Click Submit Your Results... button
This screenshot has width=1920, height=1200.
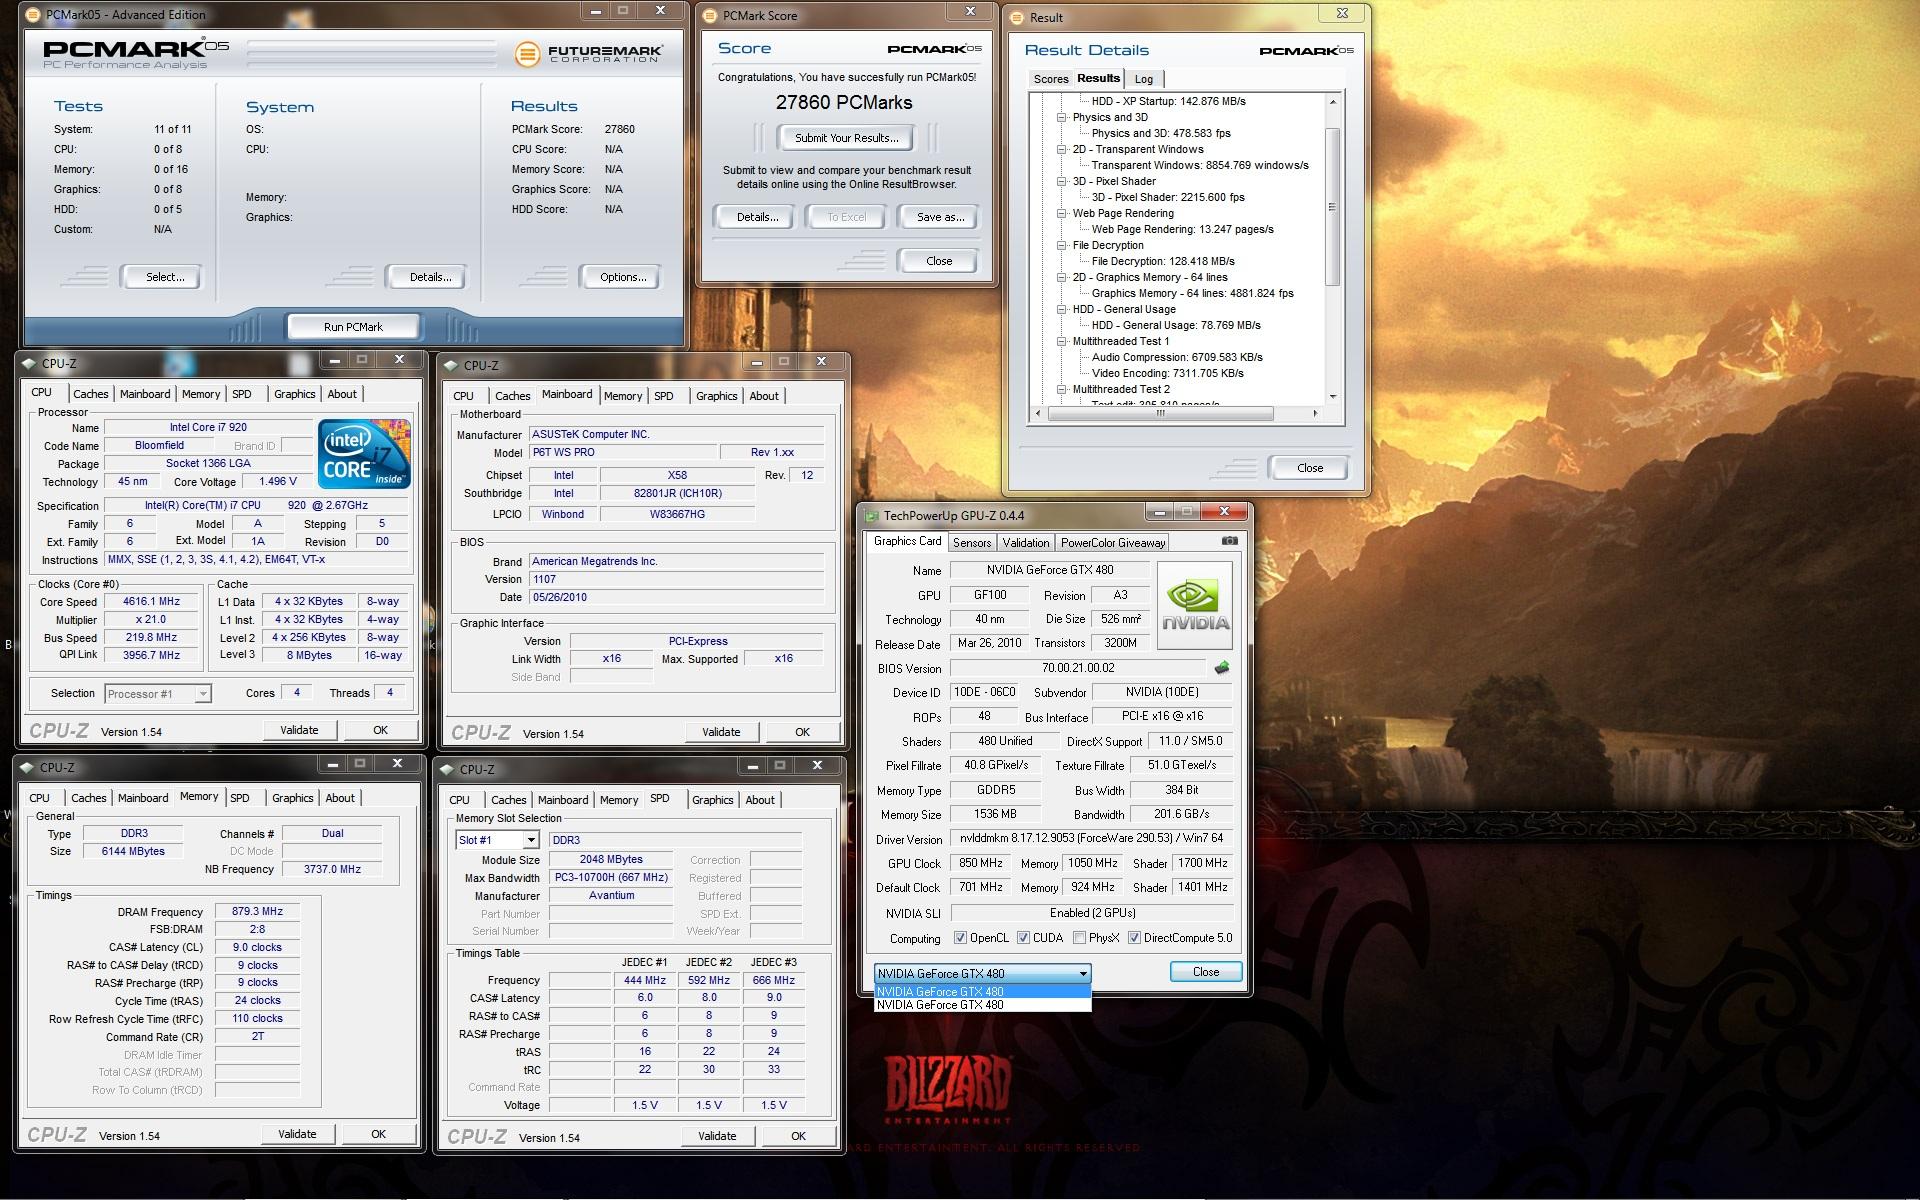(846, 138)
